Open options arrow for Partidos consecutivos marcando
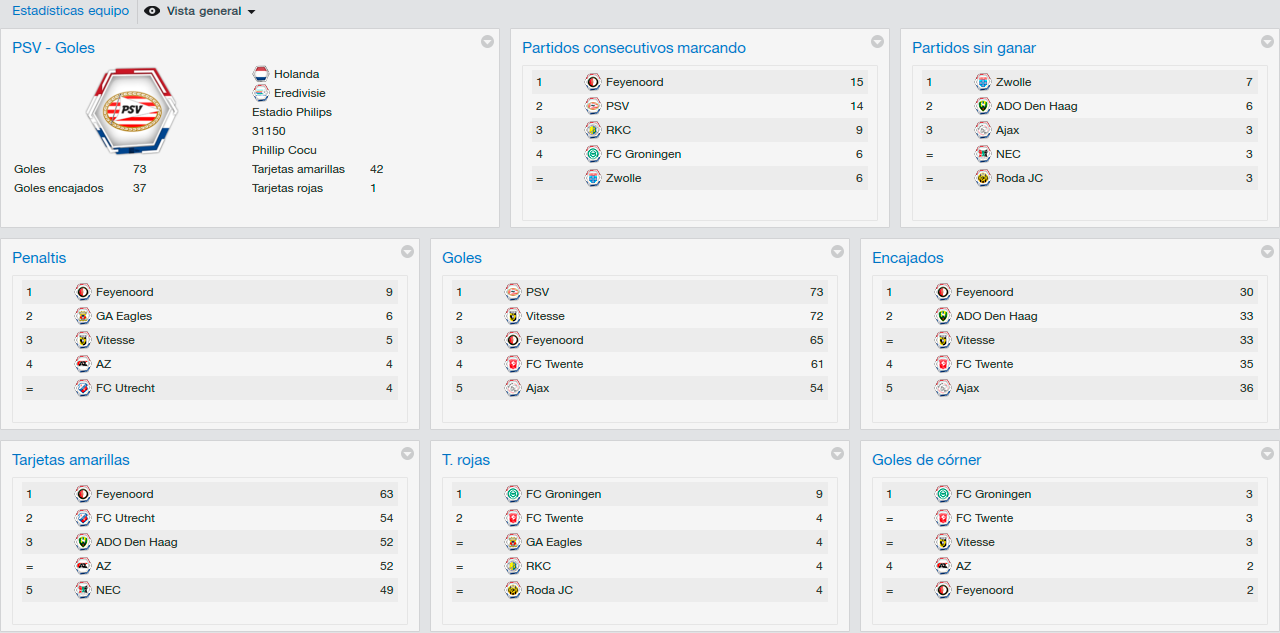The image size is (1280, 633). (x=877, y=42)
